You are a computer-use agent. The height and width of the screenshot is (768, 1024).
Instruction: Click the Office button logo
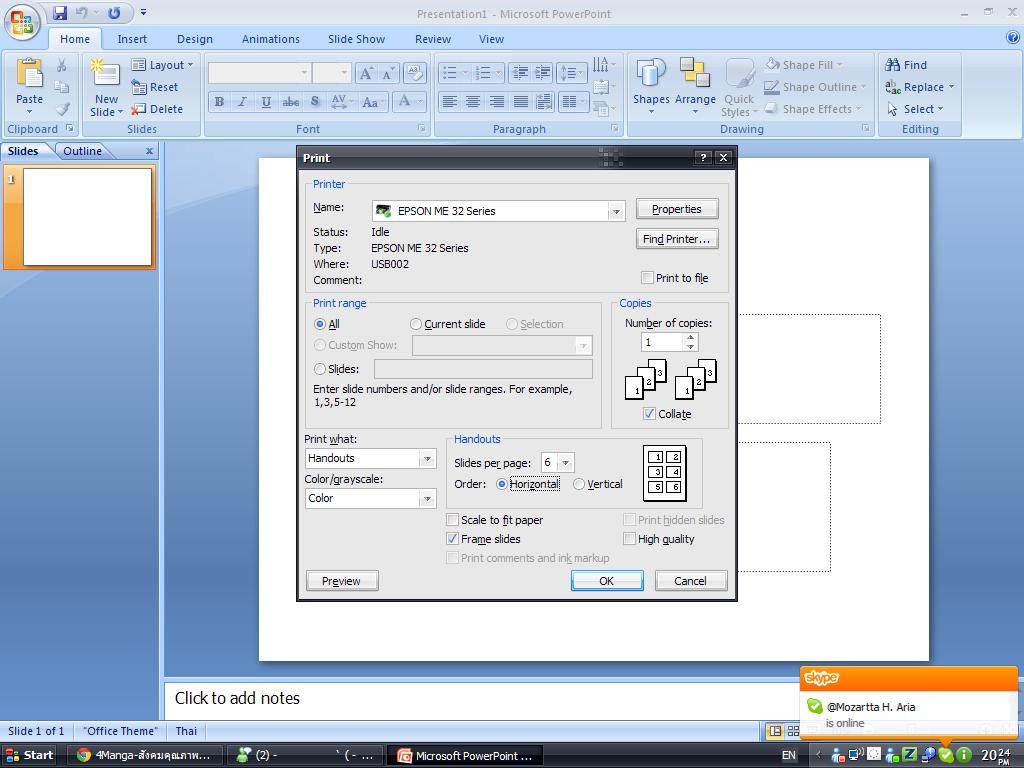22,22
